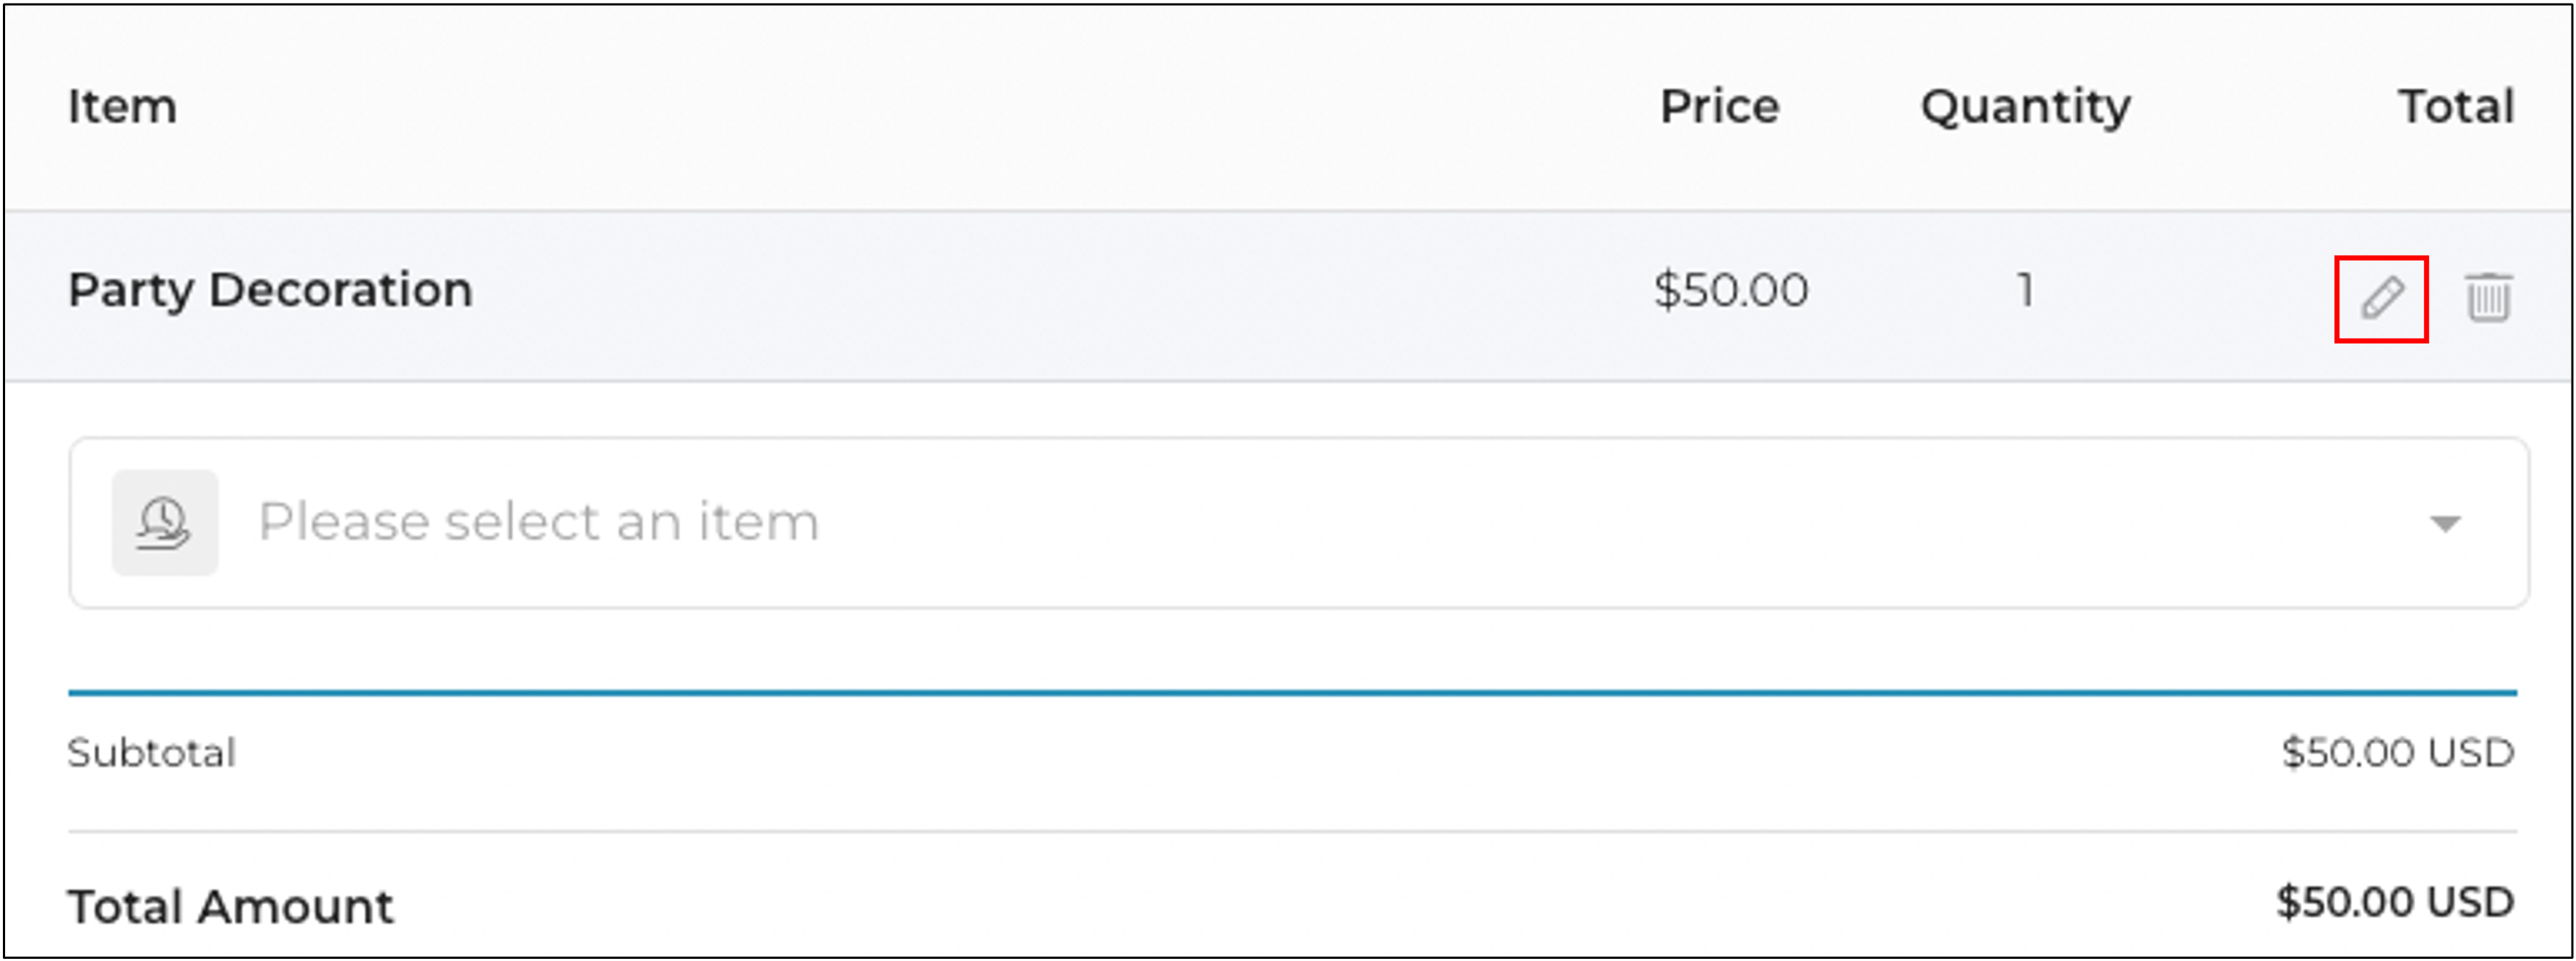
Task: Click the blue divider line above Subtotal
Action: click(x=1292, y=692)
